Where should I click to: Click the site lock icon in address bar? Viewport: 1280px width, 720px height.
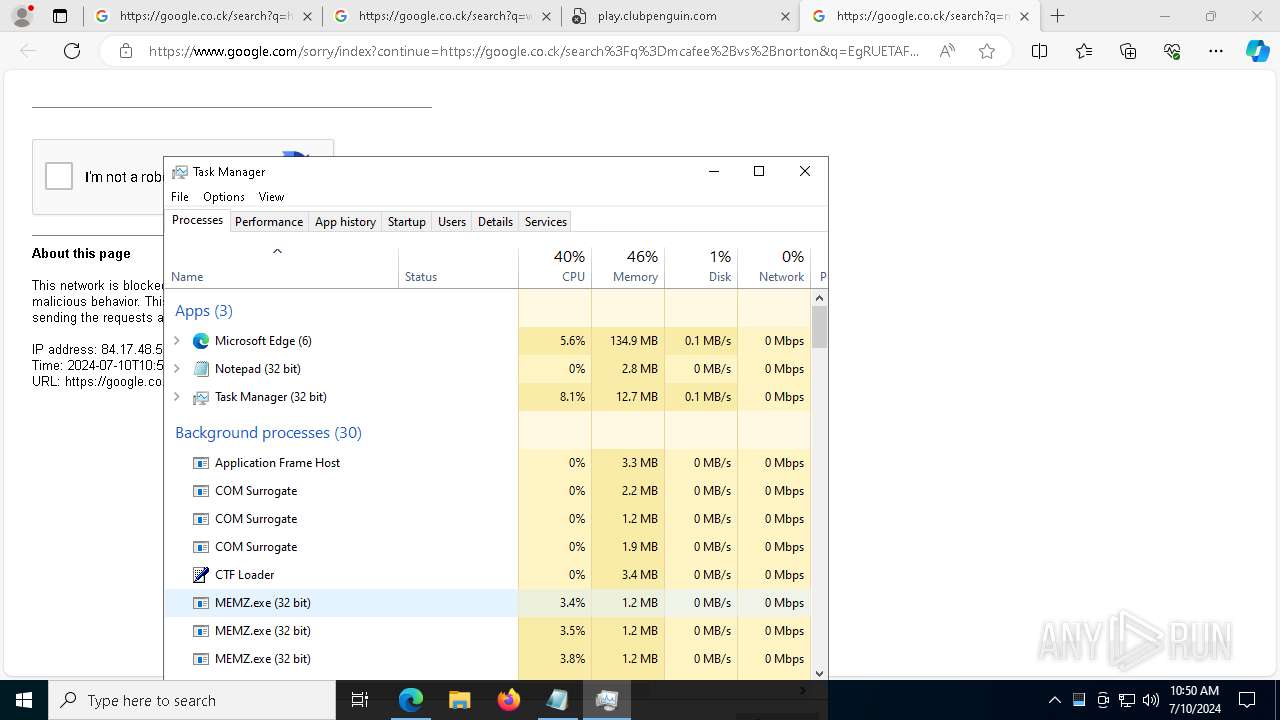click(126, 51)
